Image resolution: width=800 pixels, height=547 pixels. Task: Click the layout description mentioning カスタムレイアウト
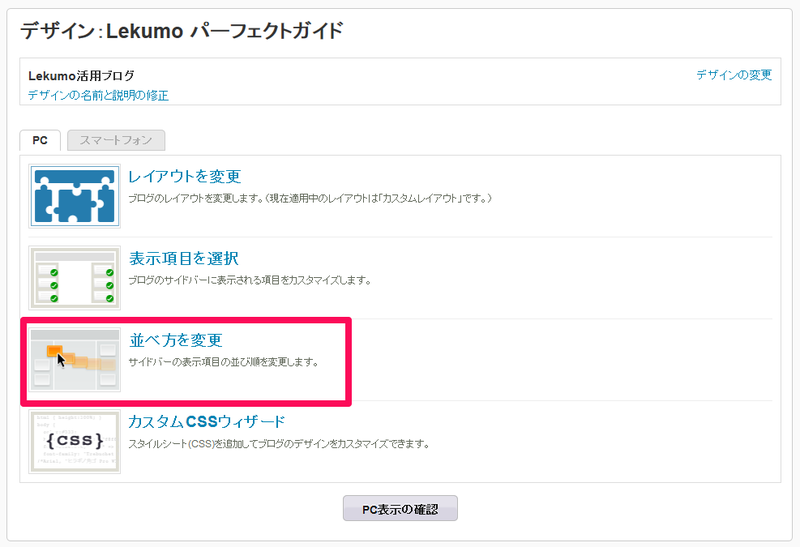(x=310, y=198)
